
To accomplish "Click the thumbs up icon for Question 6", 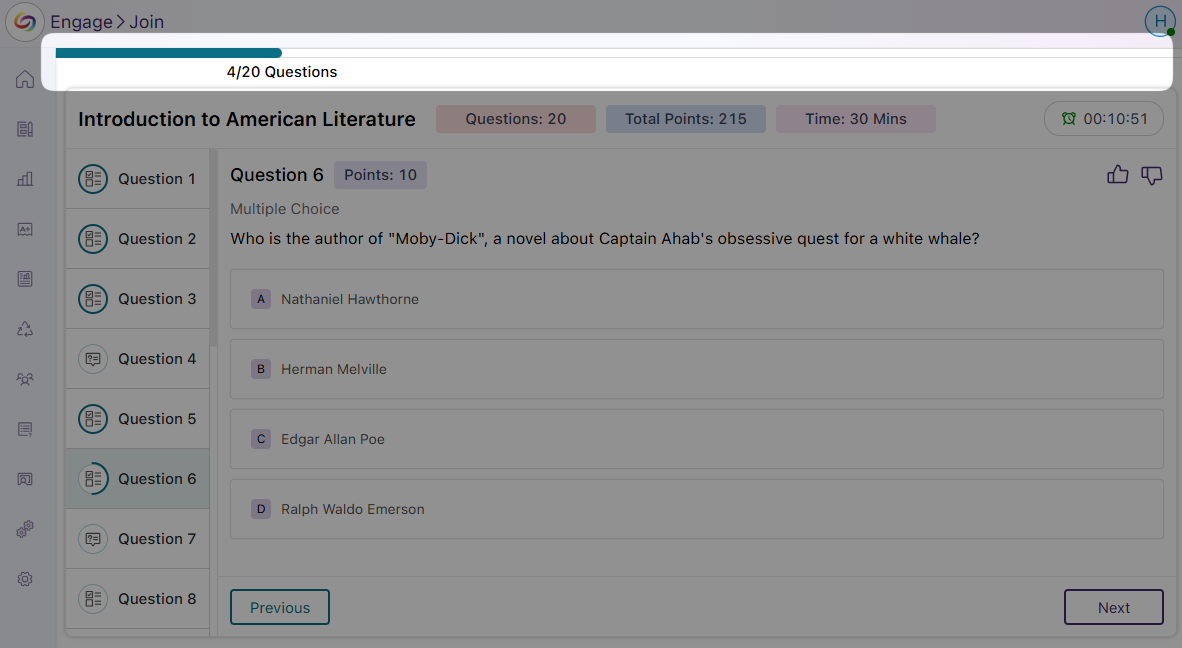I will [1117, 176].
